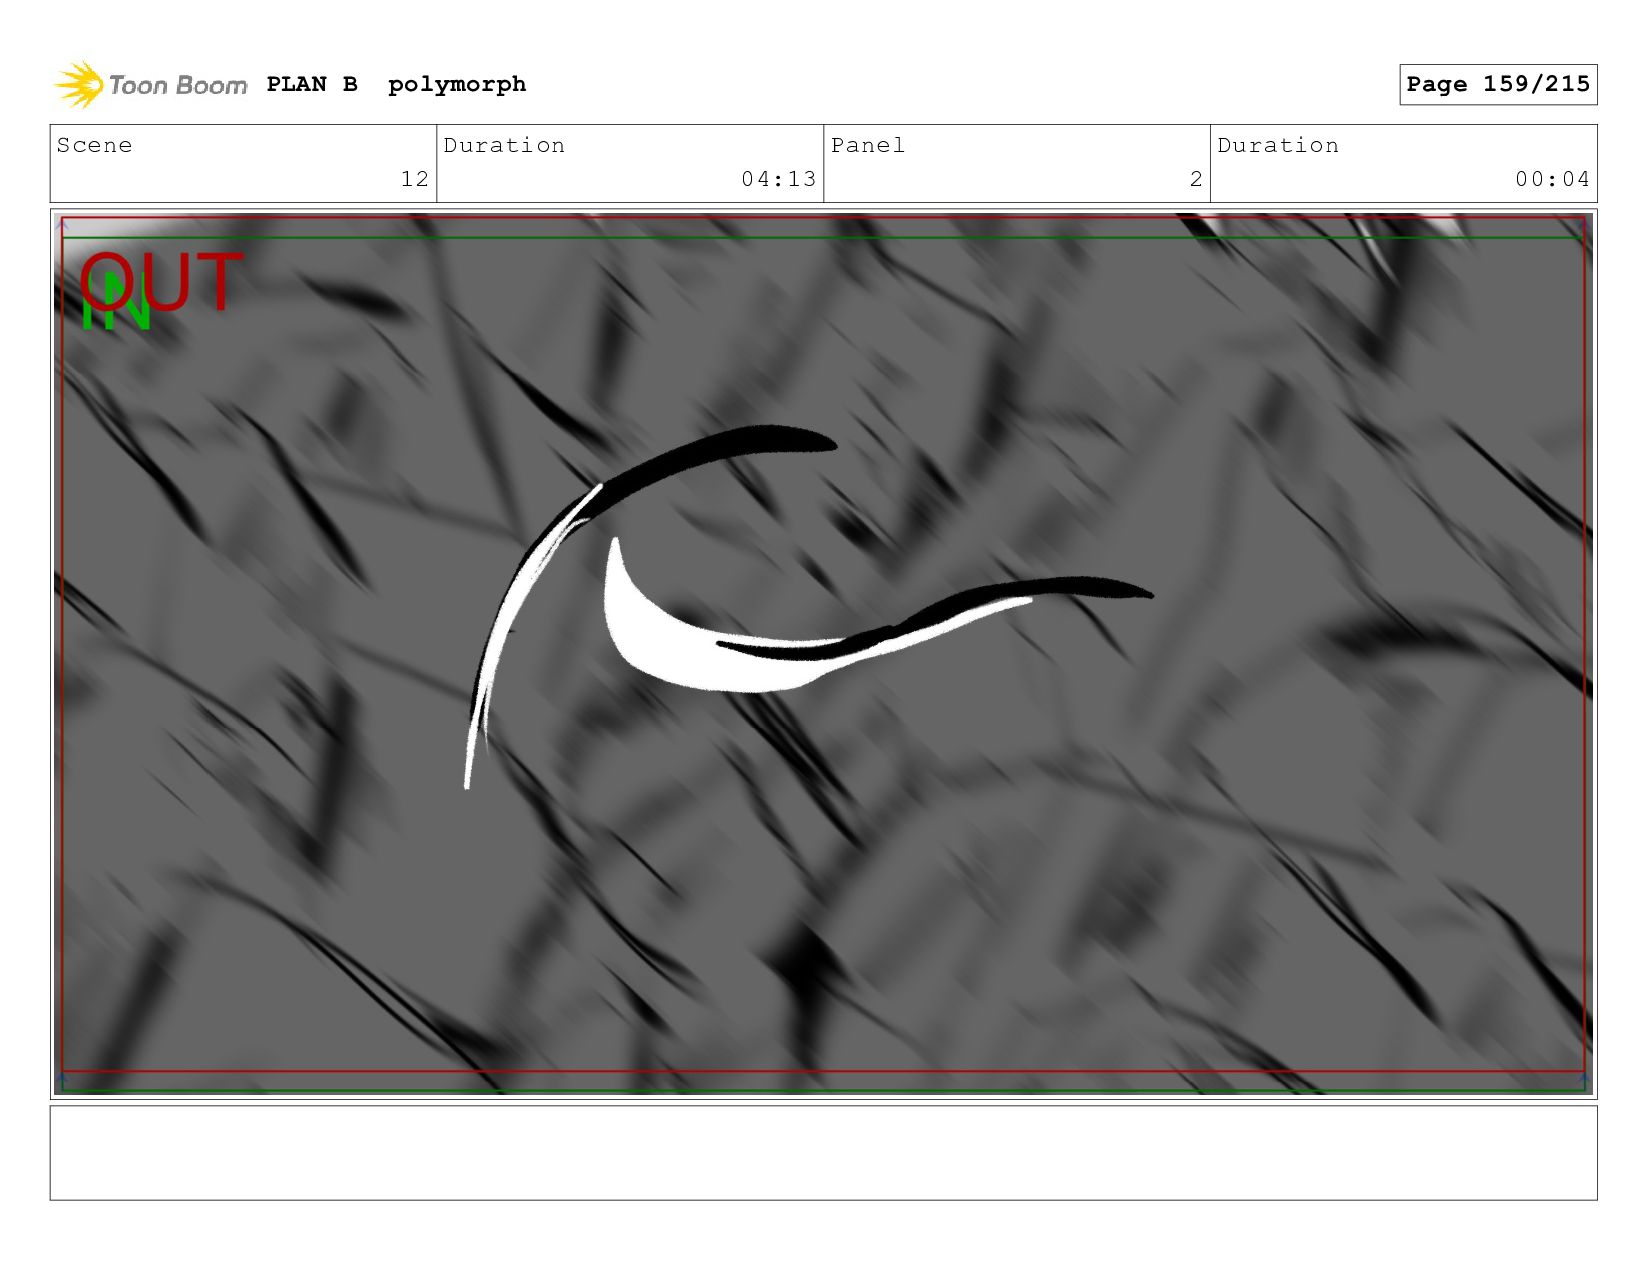Click the 'Panel' label

click(x=868, y=145)
